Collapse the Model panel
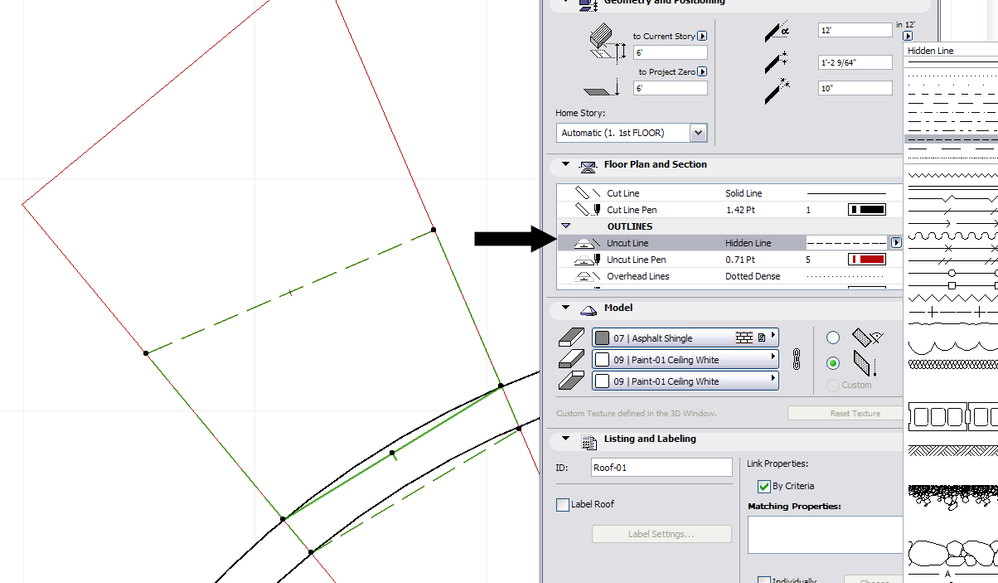Screen dimensions: 998x583 pyautogui.click(x=565, y=307)
